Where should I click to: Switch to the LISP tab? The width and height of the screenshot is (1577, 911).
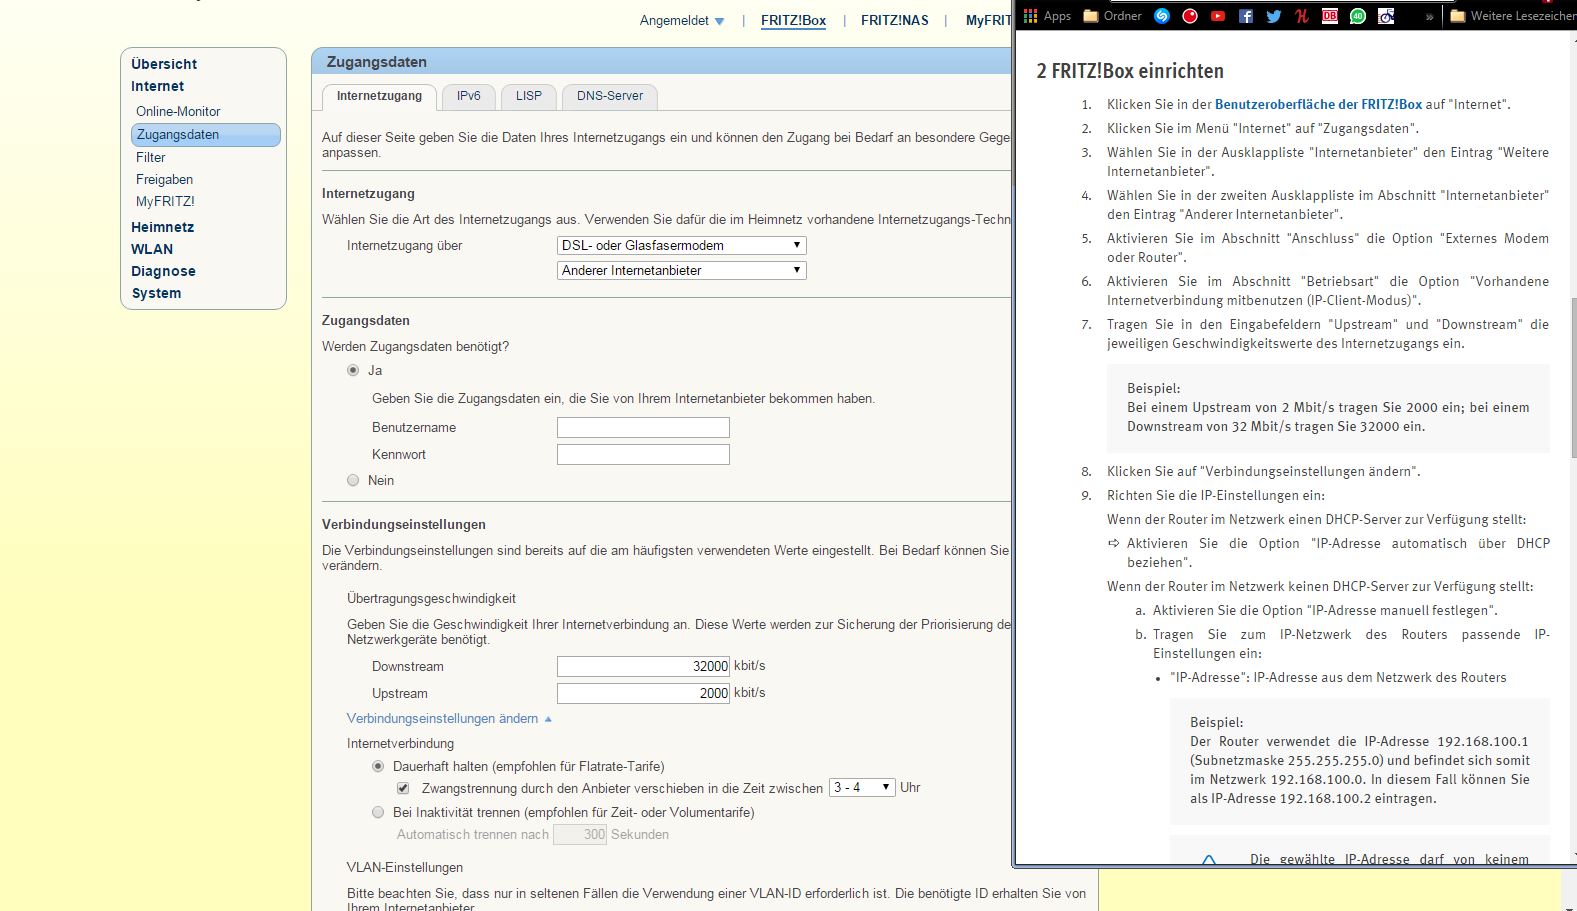click(x=528, y=96)
